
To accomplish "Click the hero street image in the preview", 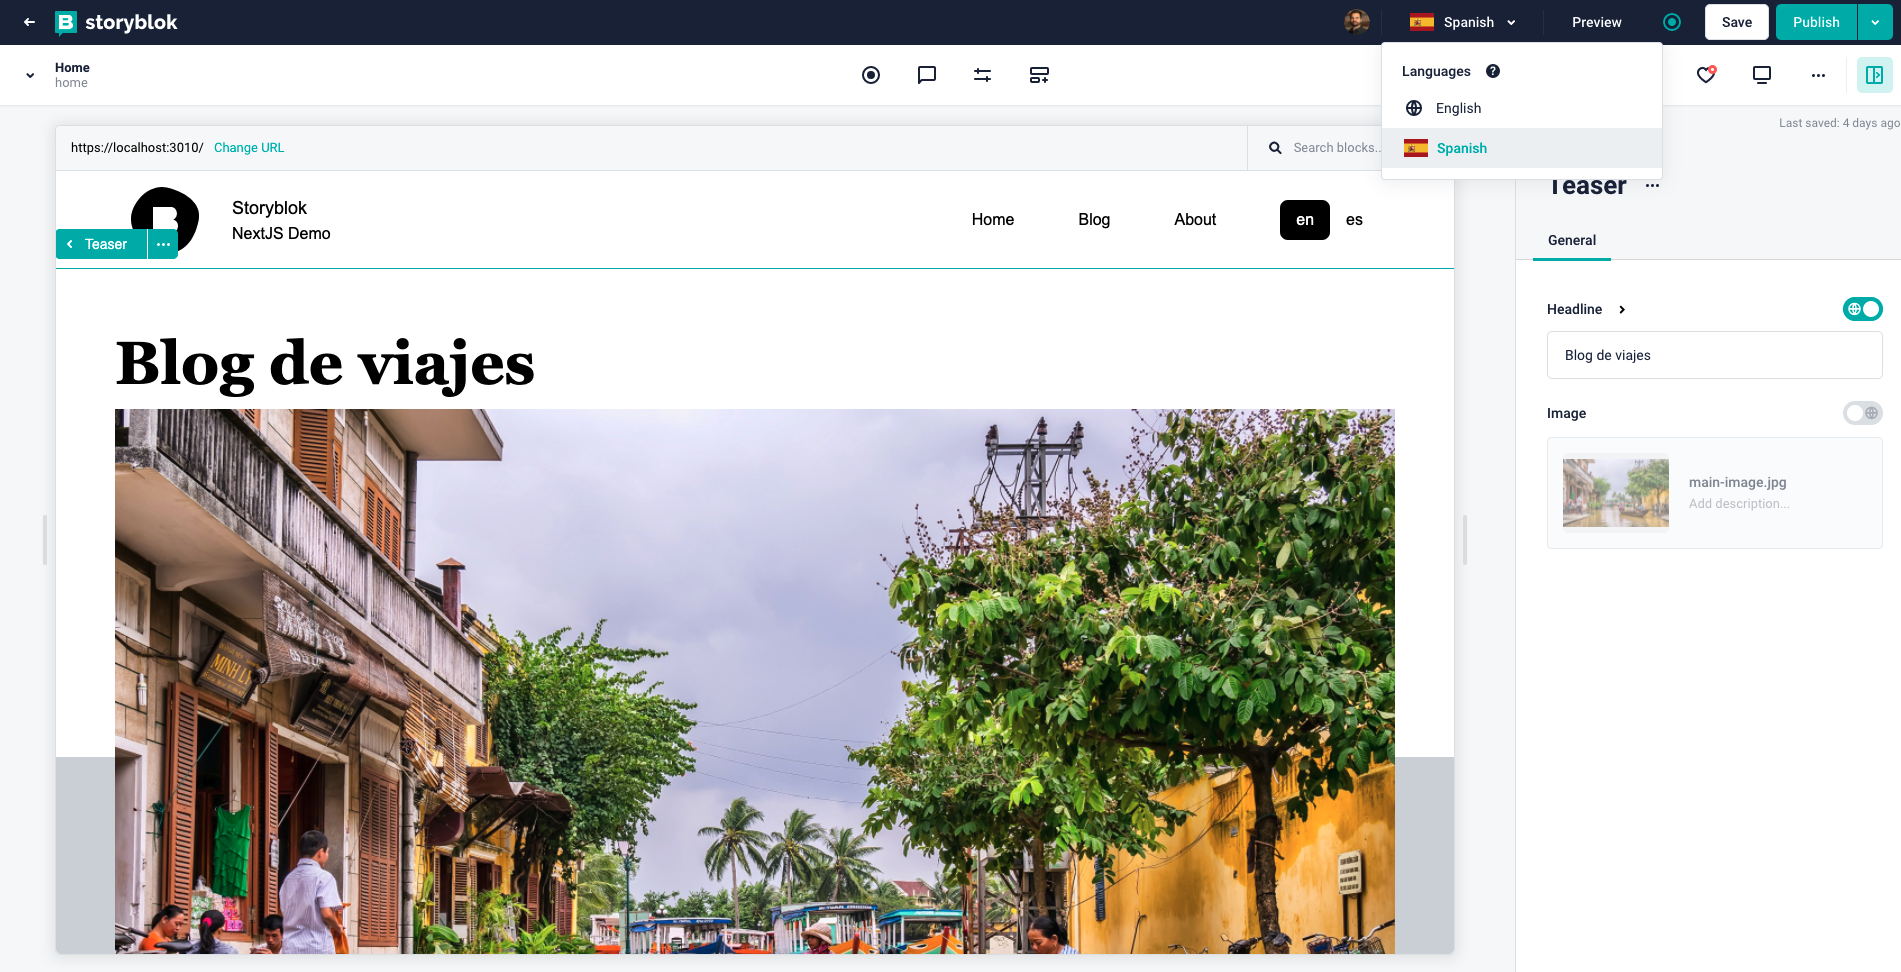I will [x=755, y=681].
